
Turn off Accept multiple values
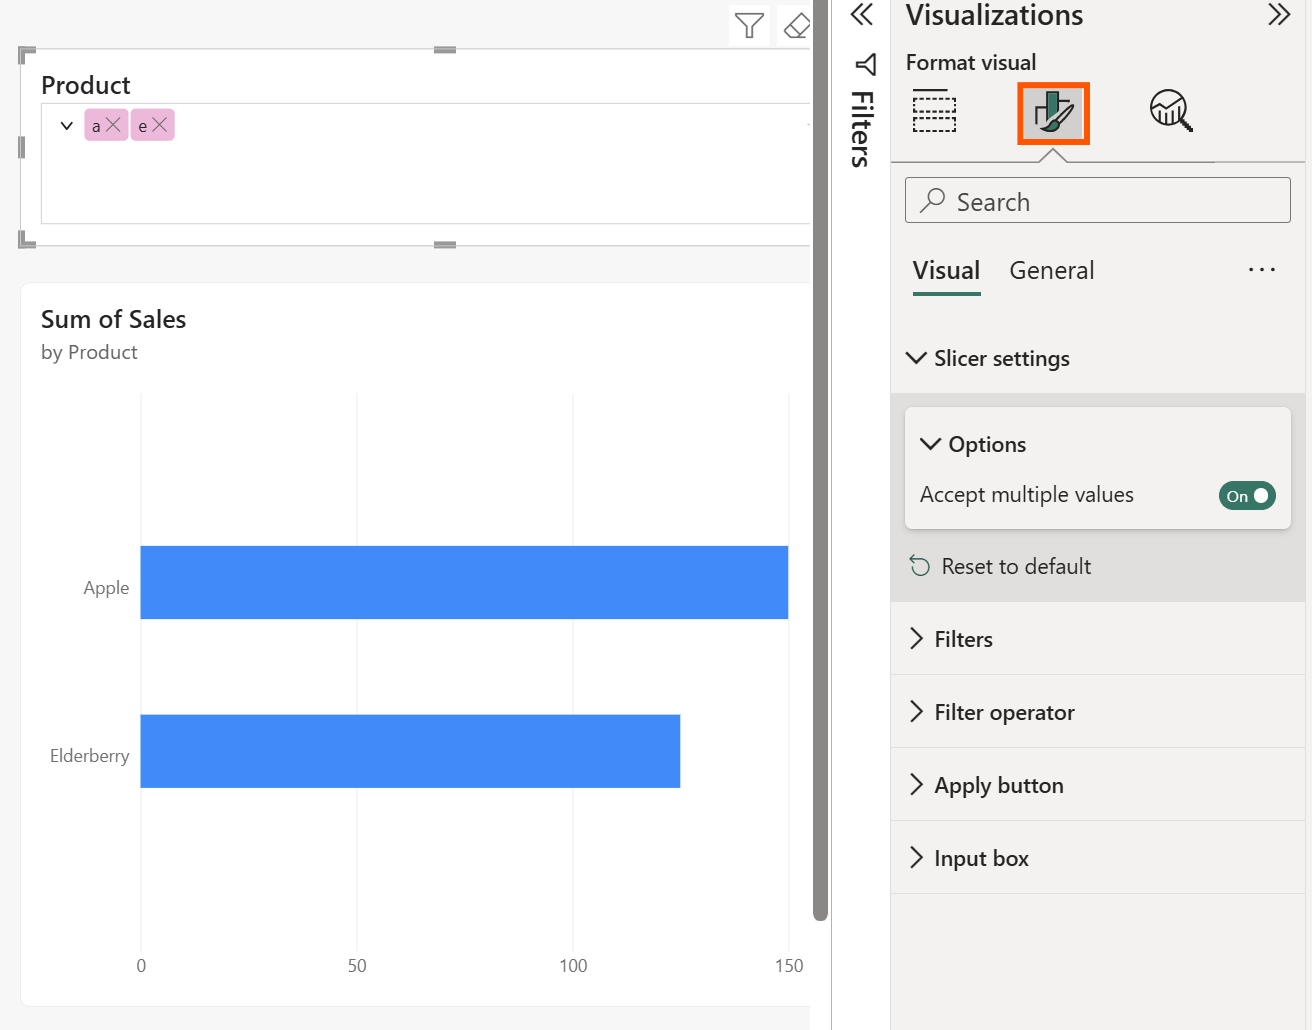click(1246, 495)
